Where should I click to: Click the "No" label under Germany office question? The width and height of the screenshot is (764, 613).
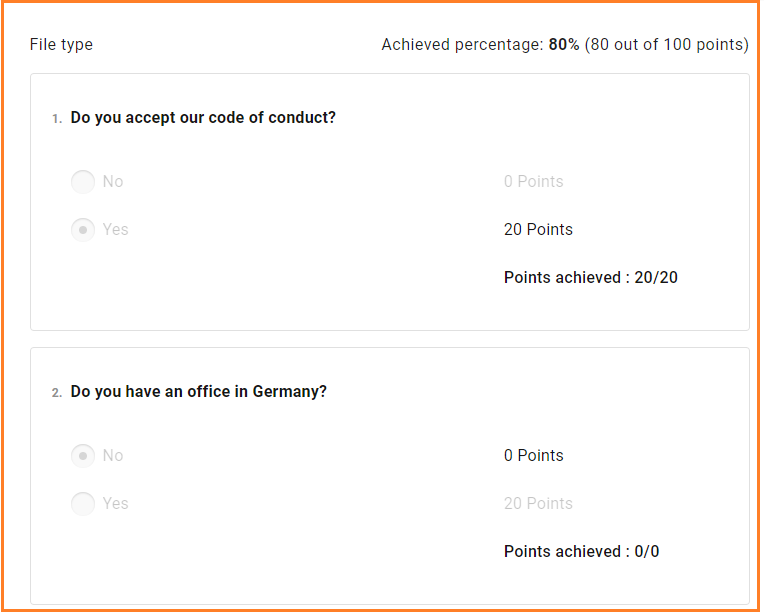click(x=113, y=455)
